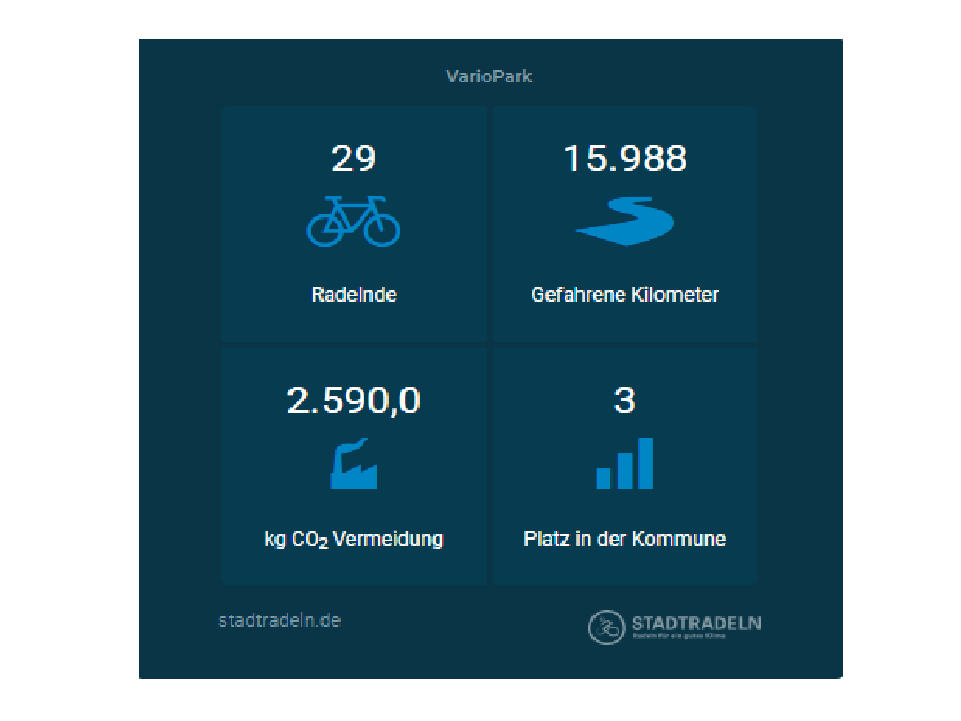Click the STADTRADELN cyclist logo circle

coord(606,627)
